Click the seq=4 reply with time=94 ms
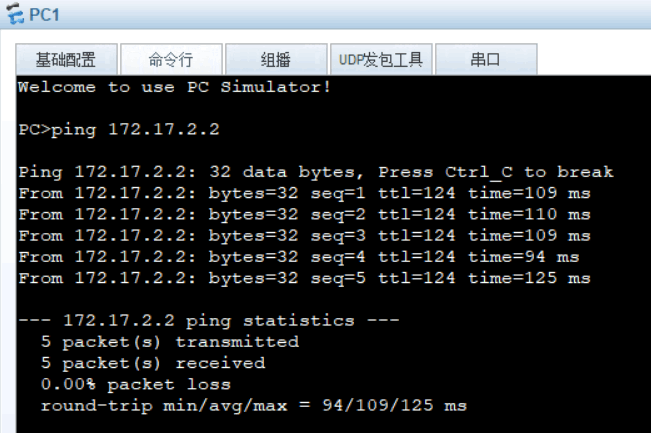 299,257
